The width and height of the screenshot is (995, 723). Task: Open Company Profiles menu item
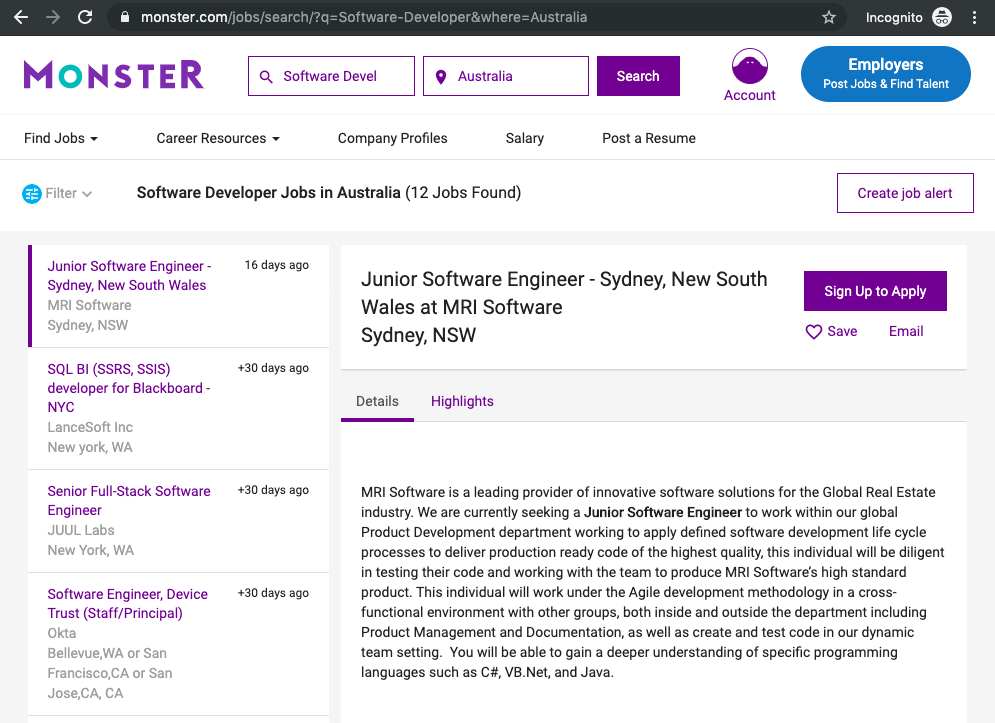pyautogui.click(x=392, y=138)
